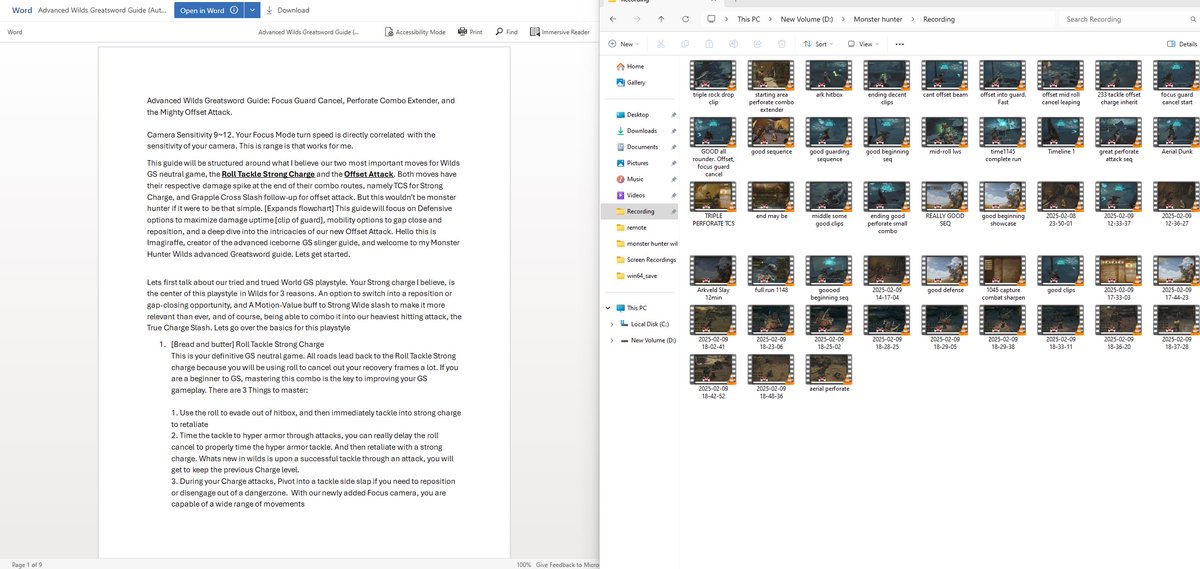Open the monster hunter wil sidebar folder
The height and width of the screenshot is (569, 1200).
click(x=646, y=243)
